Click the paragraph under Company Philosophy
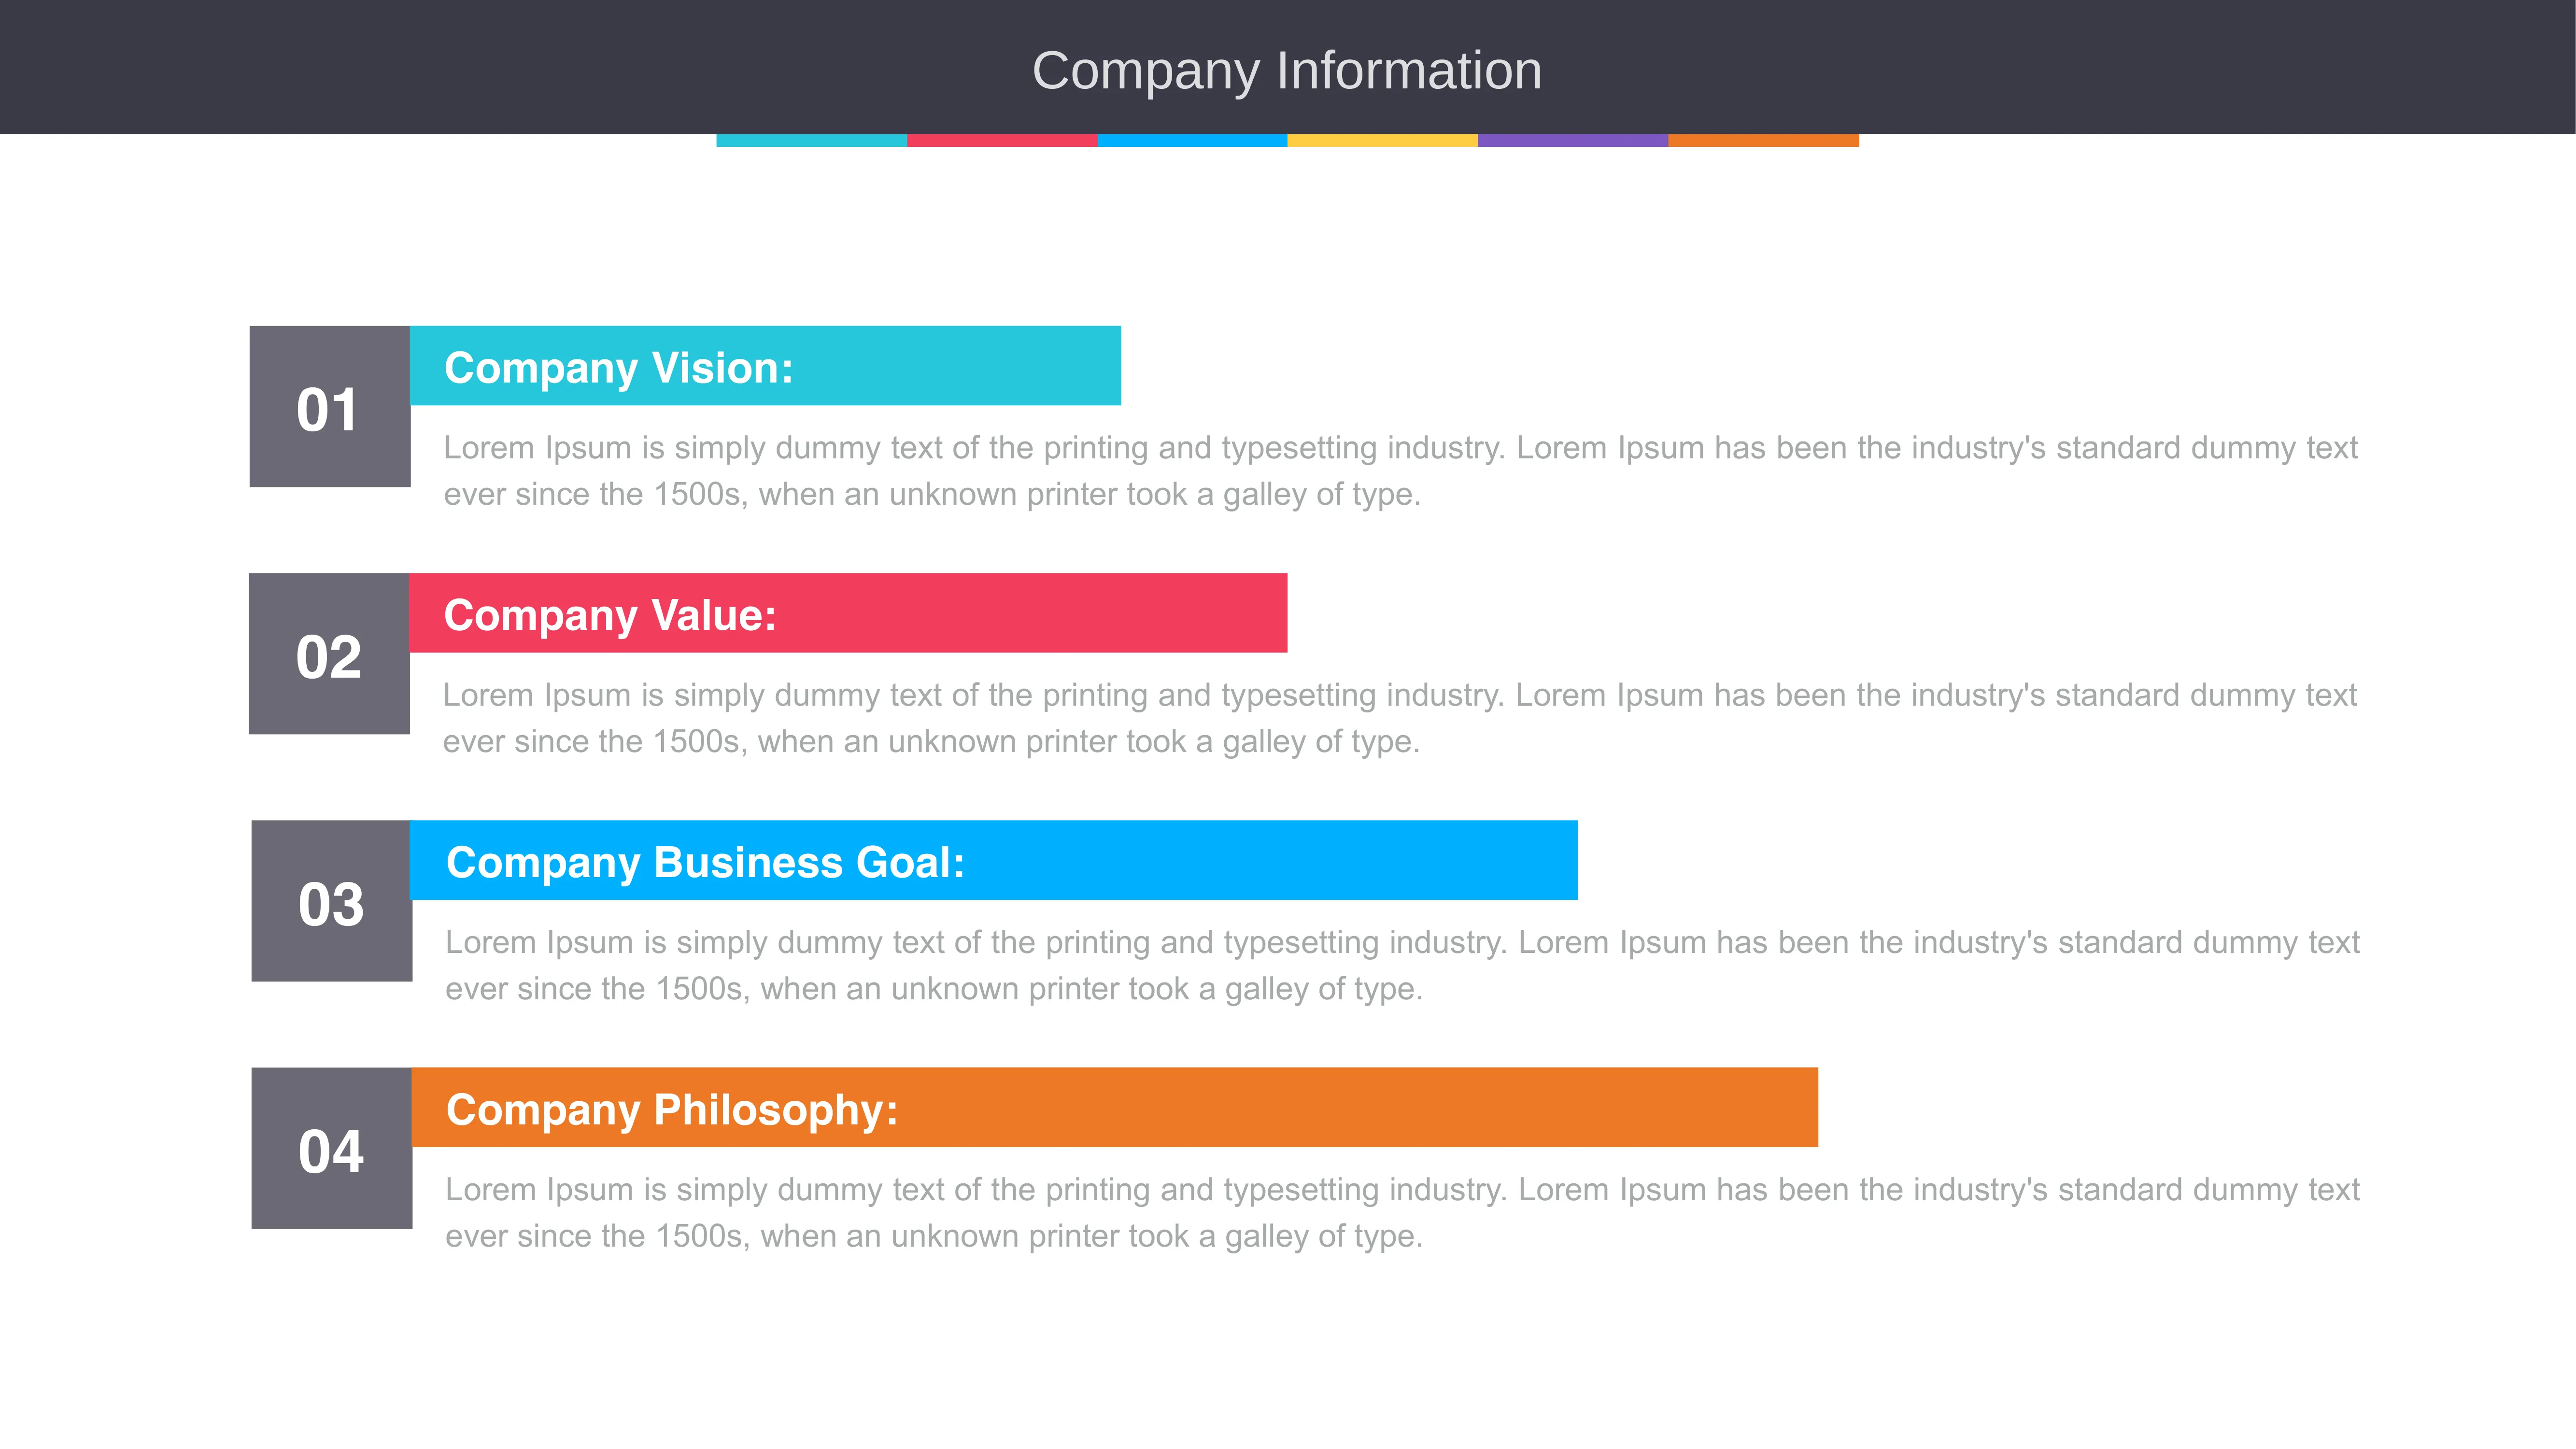Viewport: 2576px width, 1449px height. click(x=1402, y=1212)
